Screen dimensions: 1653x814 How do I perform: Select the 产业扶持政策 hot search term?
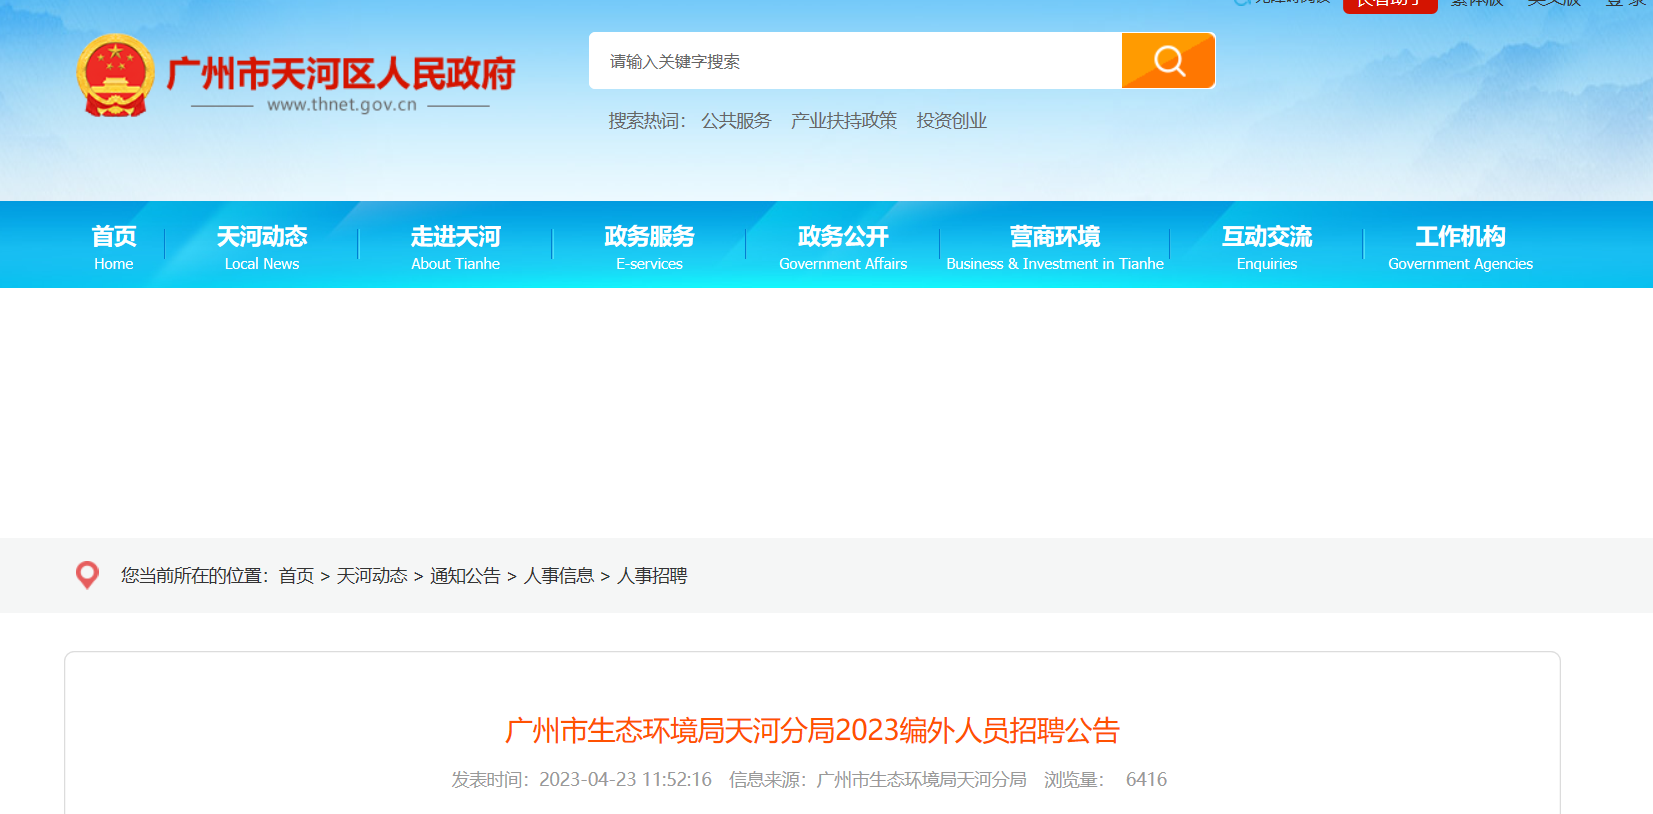pyautogui.click(x=844, y=121)
